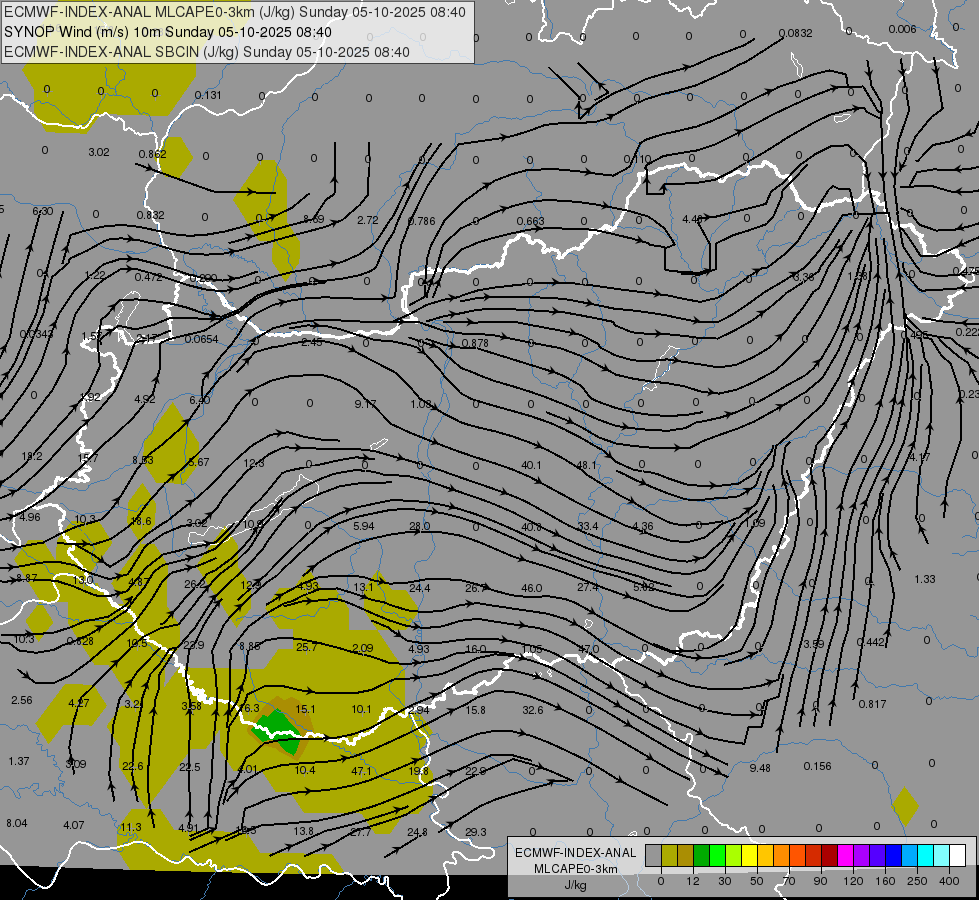Screen dimensions: 979x900
Task: Click the map value 15.1
Action: pyautogui.click(x=305, y=709)
